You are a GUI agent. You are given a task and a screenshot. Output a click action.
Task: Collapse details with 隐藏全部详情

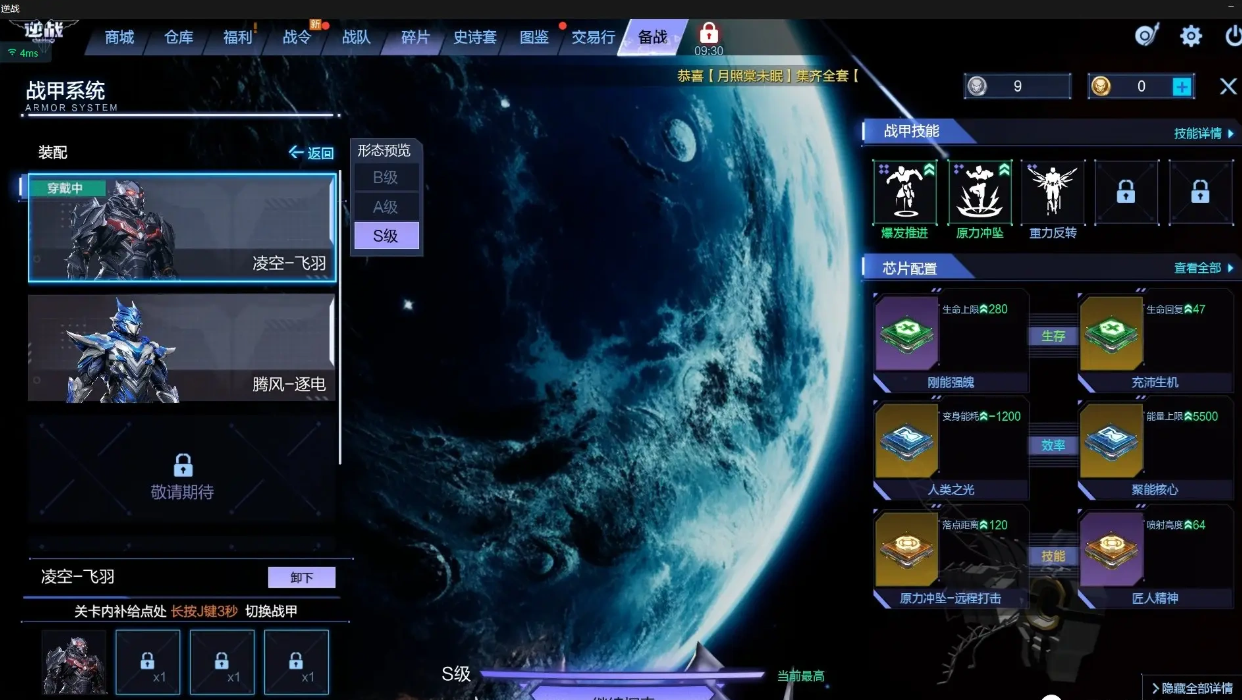click(x=1192, y=688)
